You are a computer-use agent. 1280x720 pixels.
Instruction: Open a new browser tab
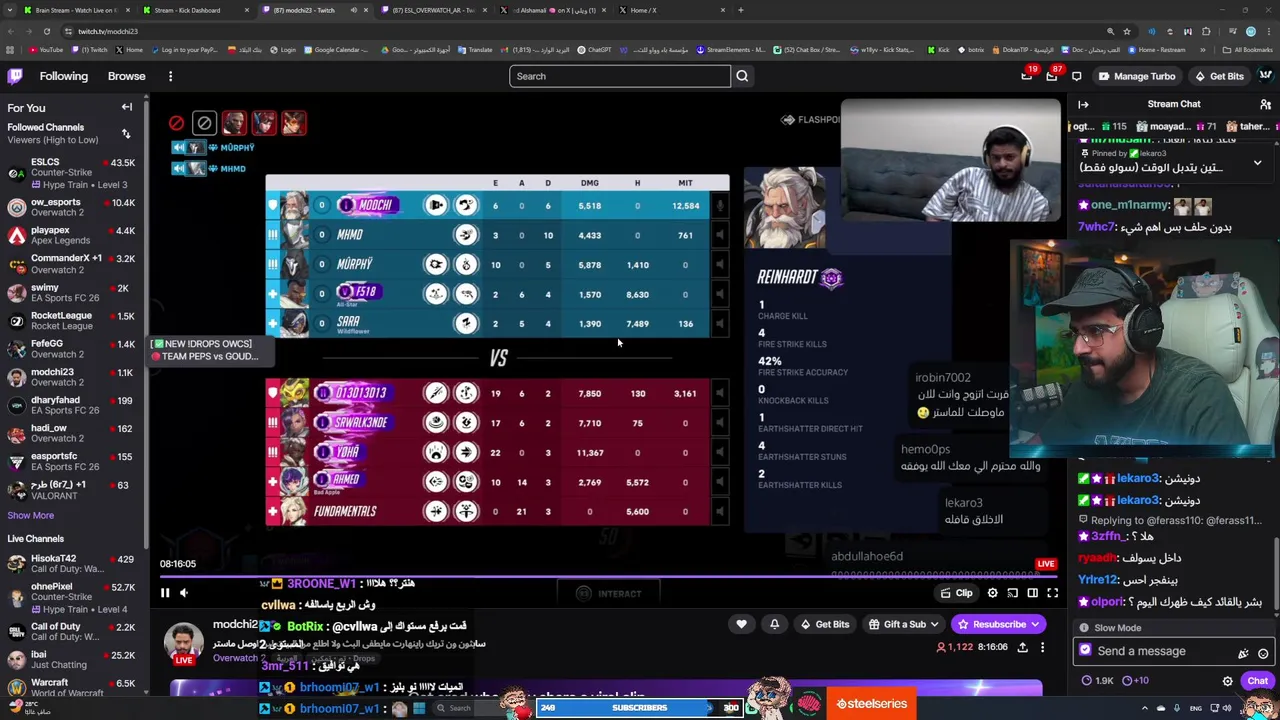point(741,10)
